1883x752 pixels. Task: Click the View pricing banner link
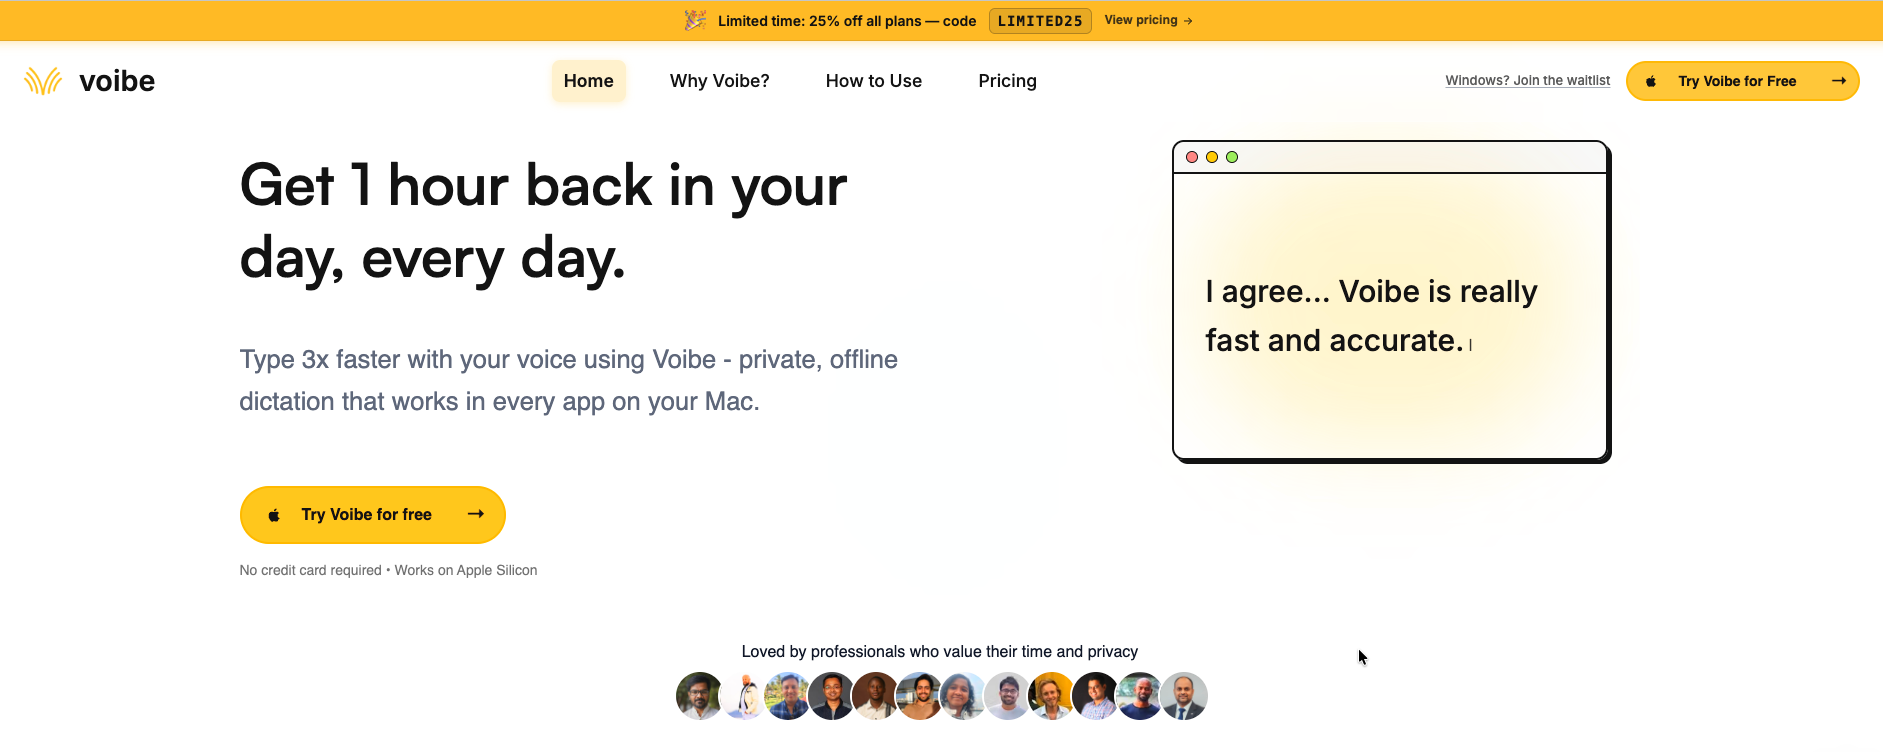point(1148,20)
